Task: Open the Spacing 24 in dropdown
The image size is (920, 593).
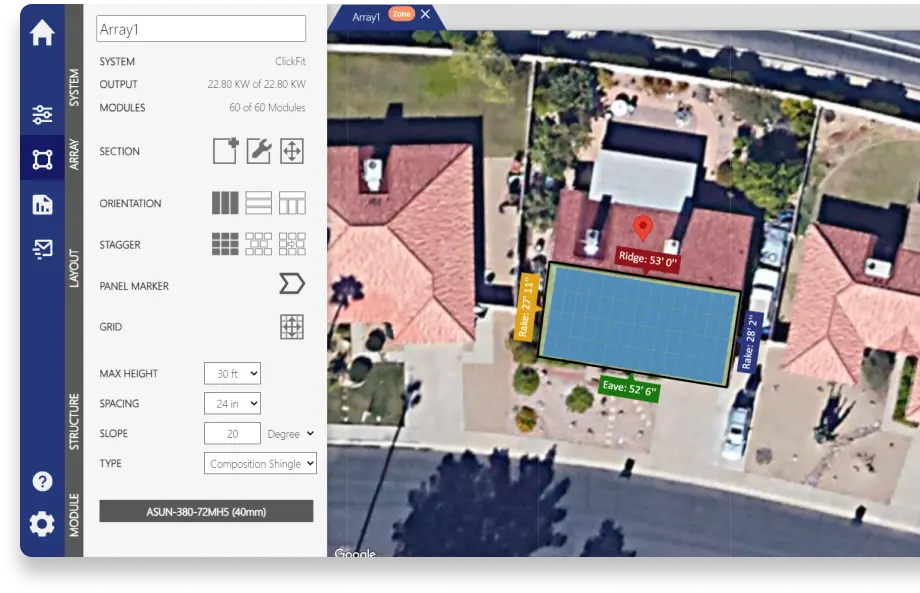Action: 232,403
